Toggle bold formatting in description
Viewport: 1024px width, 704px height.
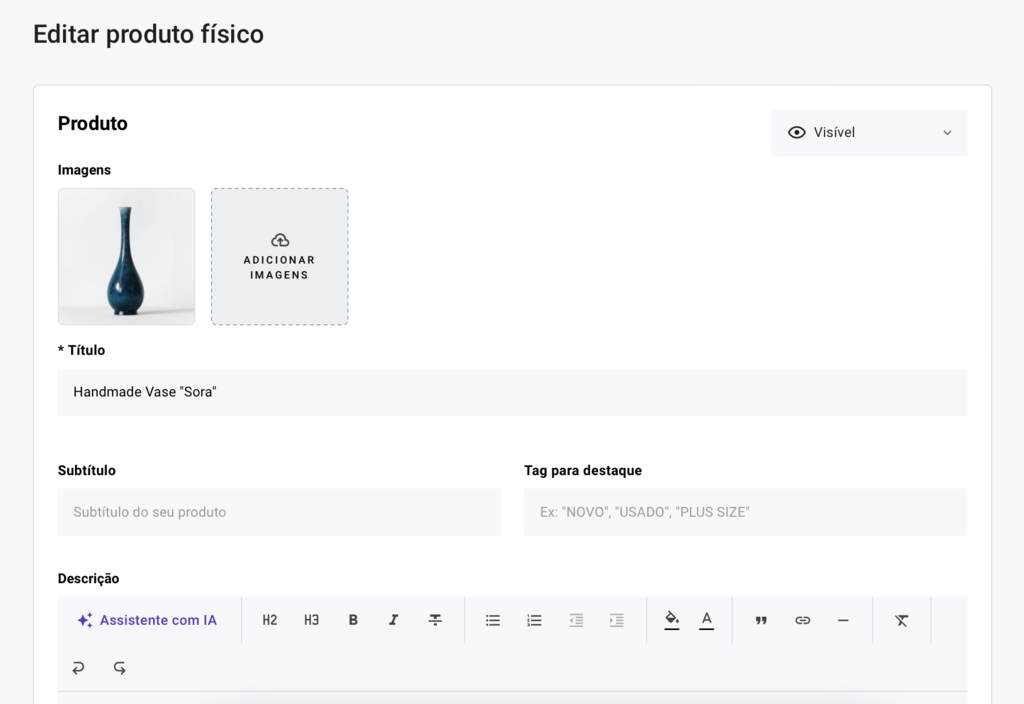(353, 620)
